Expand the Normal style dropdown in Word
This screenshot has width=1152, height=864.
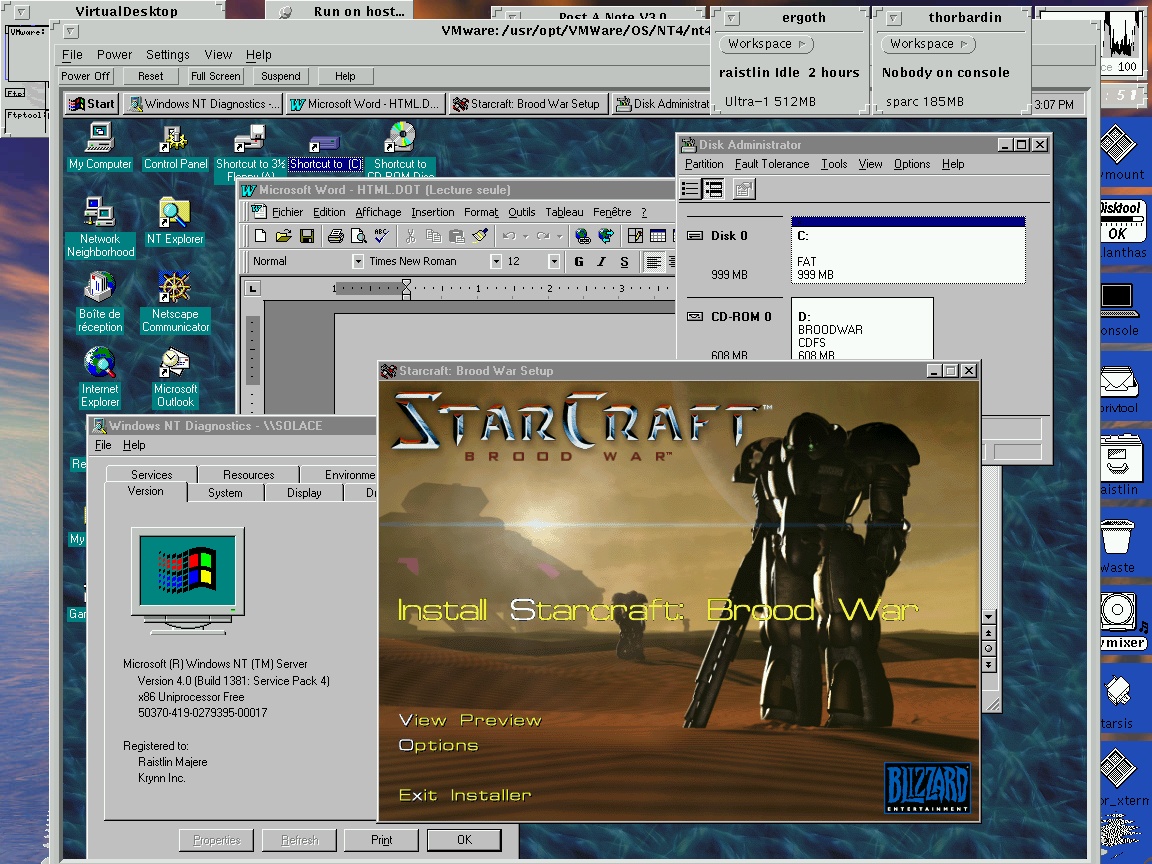pyautogui.click(x=358, y=262)
